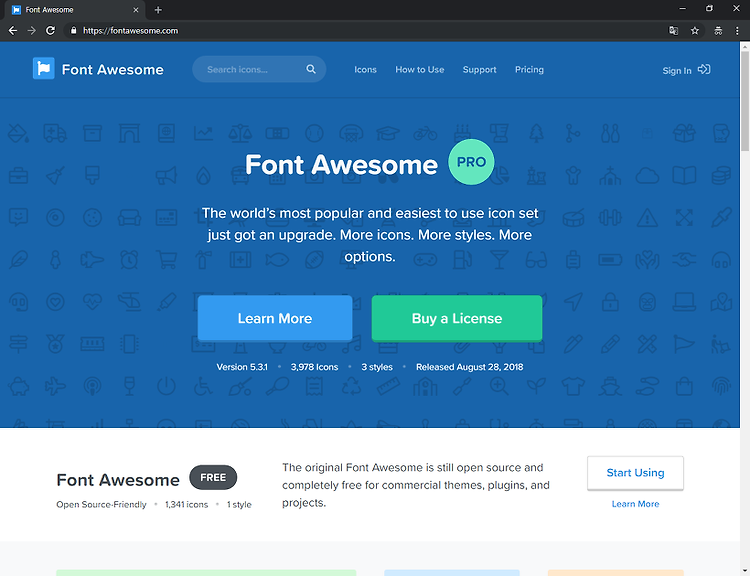Open the How to Use nav item
This screenshot has width=750, height=576.
coord(419,70)
